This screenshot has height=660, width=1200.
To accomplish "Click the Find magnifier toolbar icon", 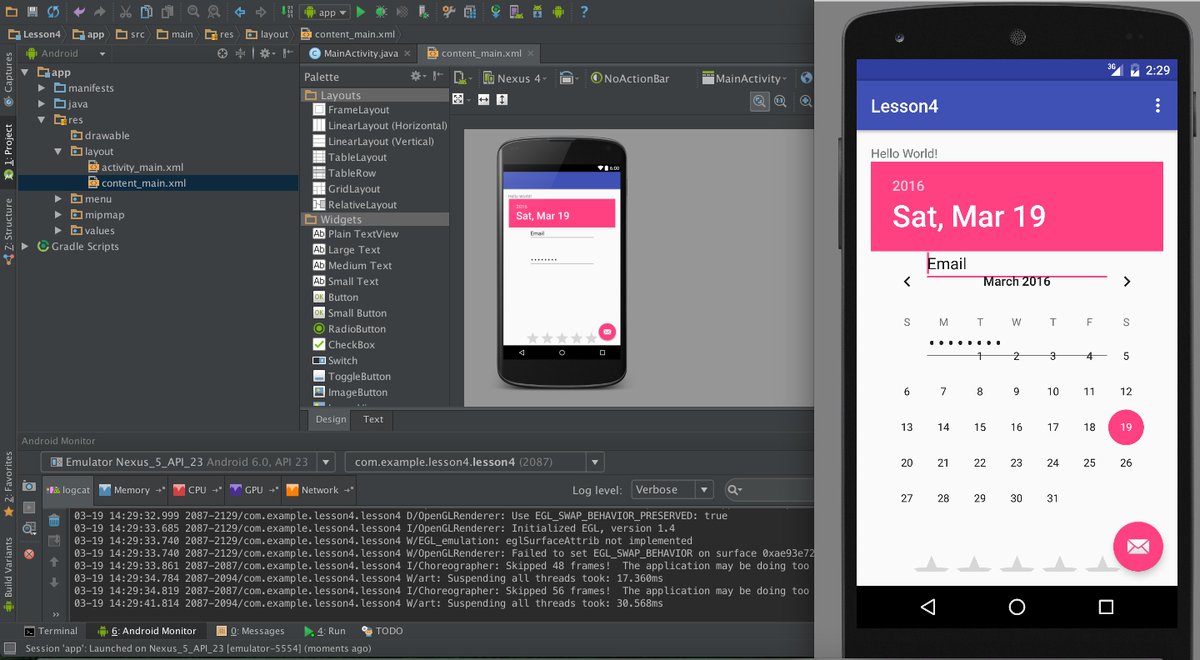I will point(192,12).
